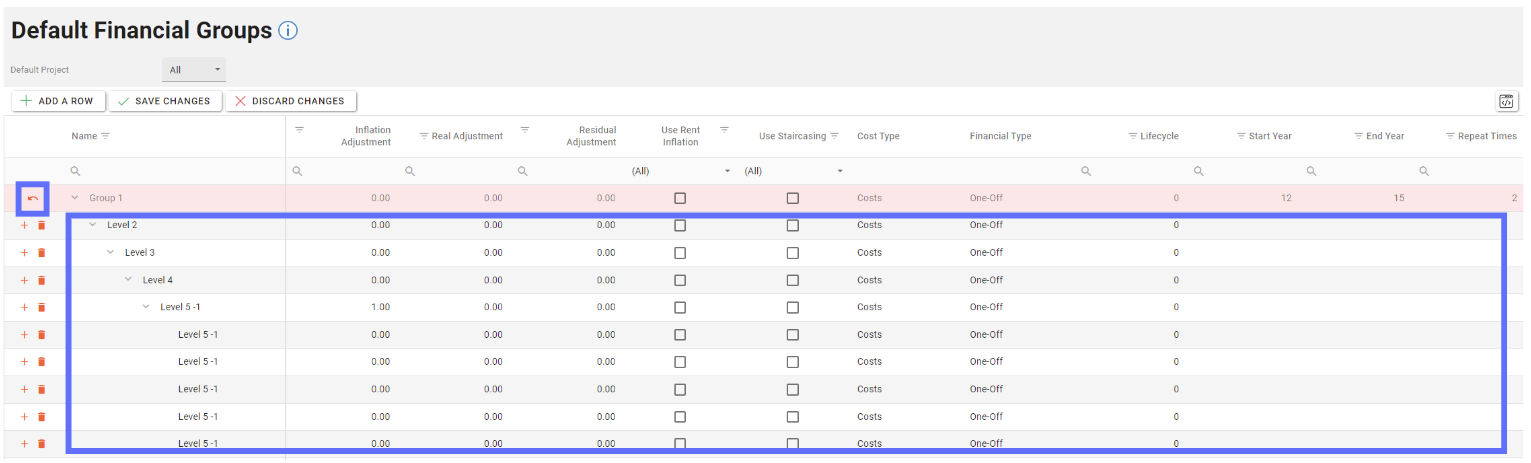The height and width of the screenshot is (463, 1531).
Task: Click the Save Changes button
Action: point(164,101)
